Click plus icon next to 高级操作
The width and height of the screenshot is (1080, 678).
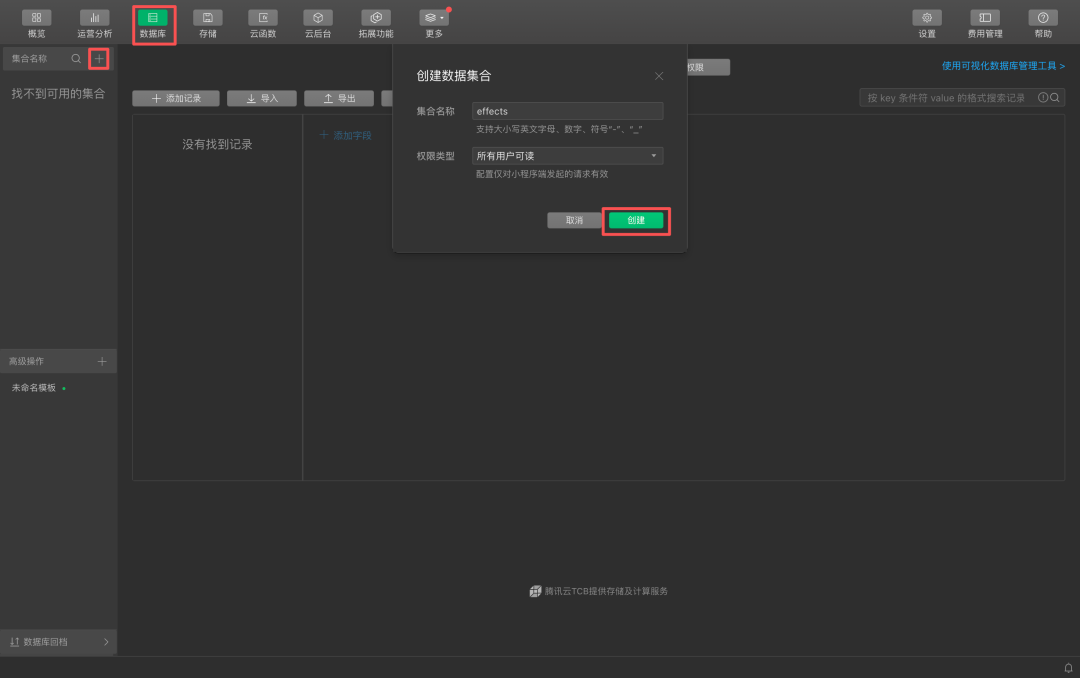[102, 361]
